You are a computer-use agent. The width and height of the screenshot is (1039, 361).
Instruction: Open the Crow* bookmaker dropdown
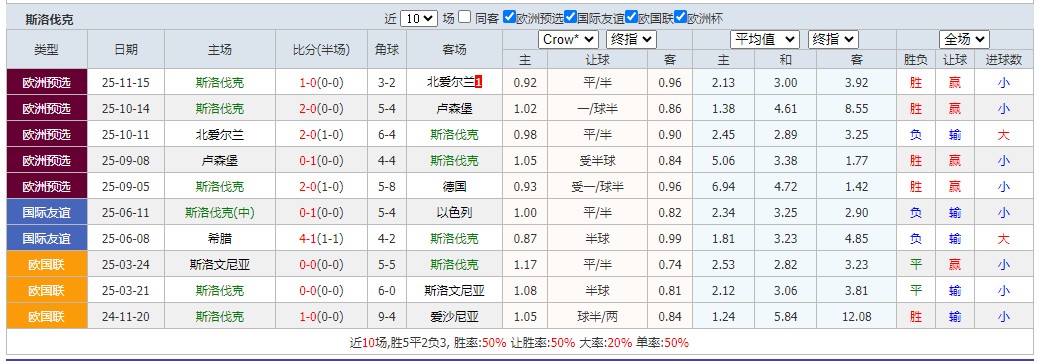(x=569, y=40)
